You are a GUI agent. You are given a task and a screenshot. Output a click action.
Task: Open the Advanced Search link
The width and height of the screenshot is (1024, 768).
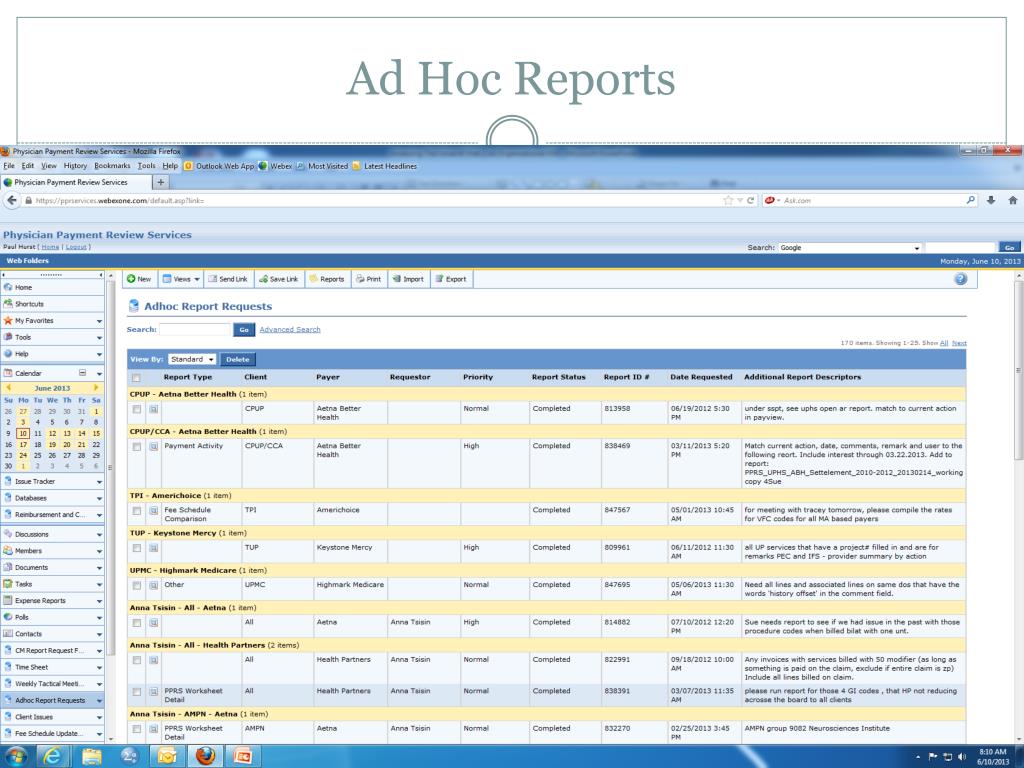290,330
